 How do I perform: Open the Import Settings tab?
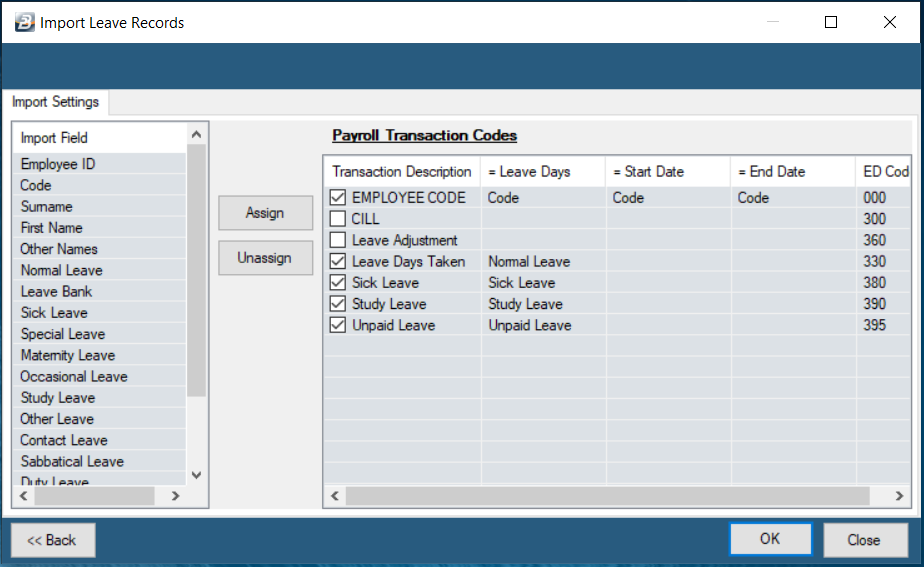(x=55, y=102)
